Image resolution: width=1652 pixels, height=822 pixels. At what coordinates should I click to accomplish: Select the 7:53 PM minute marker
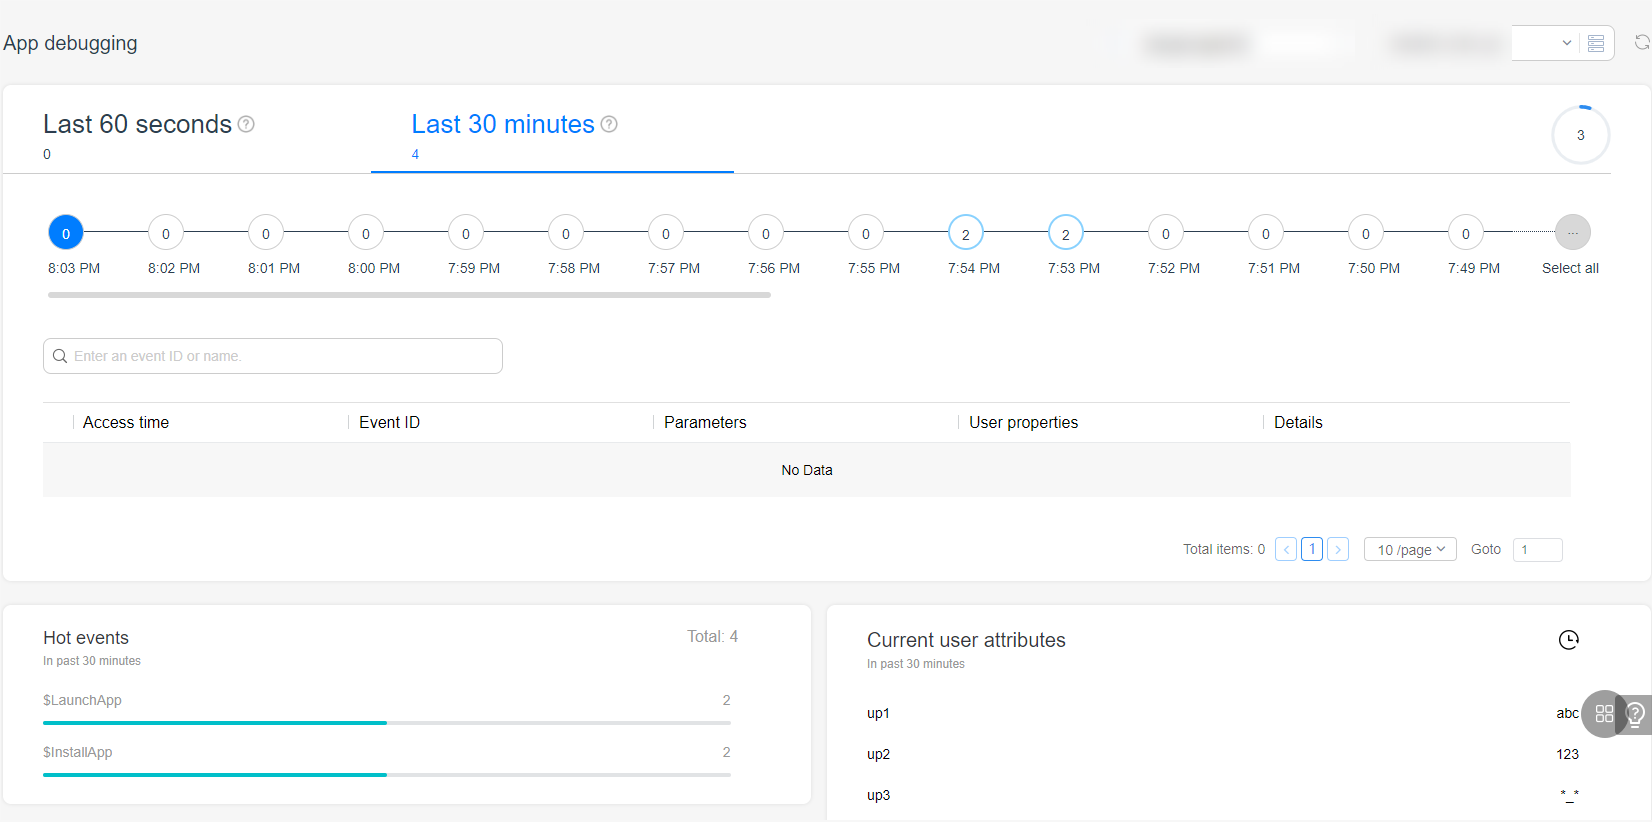(1065, 233)
